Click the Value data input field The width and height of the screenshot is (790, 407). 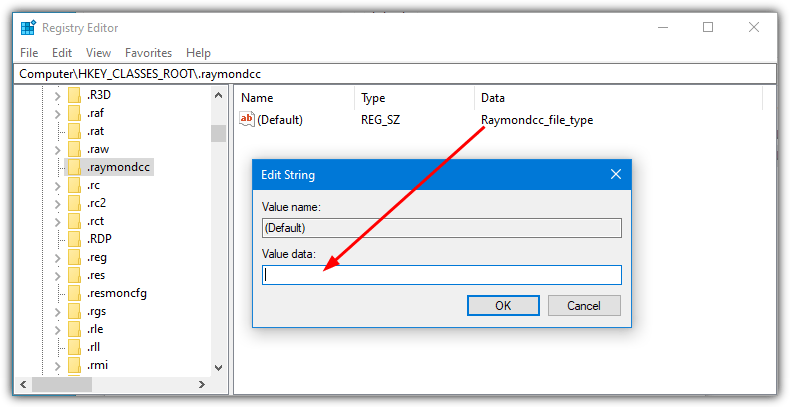pyautogui.click(x=442, y=275)
